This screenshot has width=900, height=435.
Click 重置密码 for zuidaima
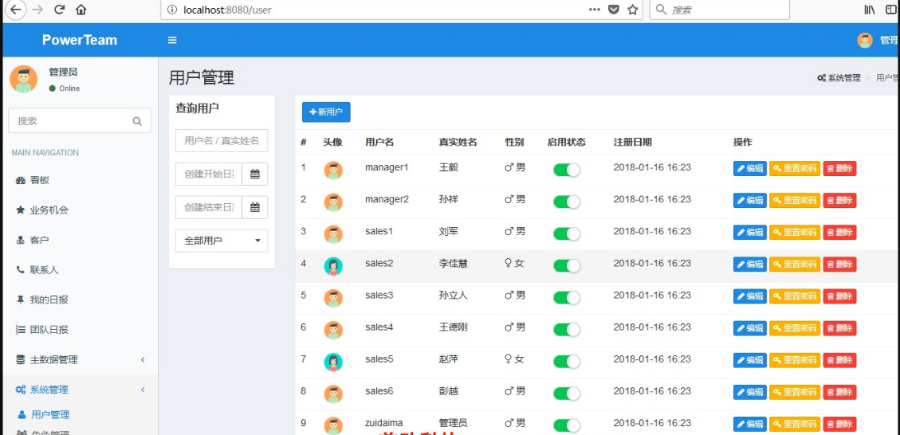[795, 425]
